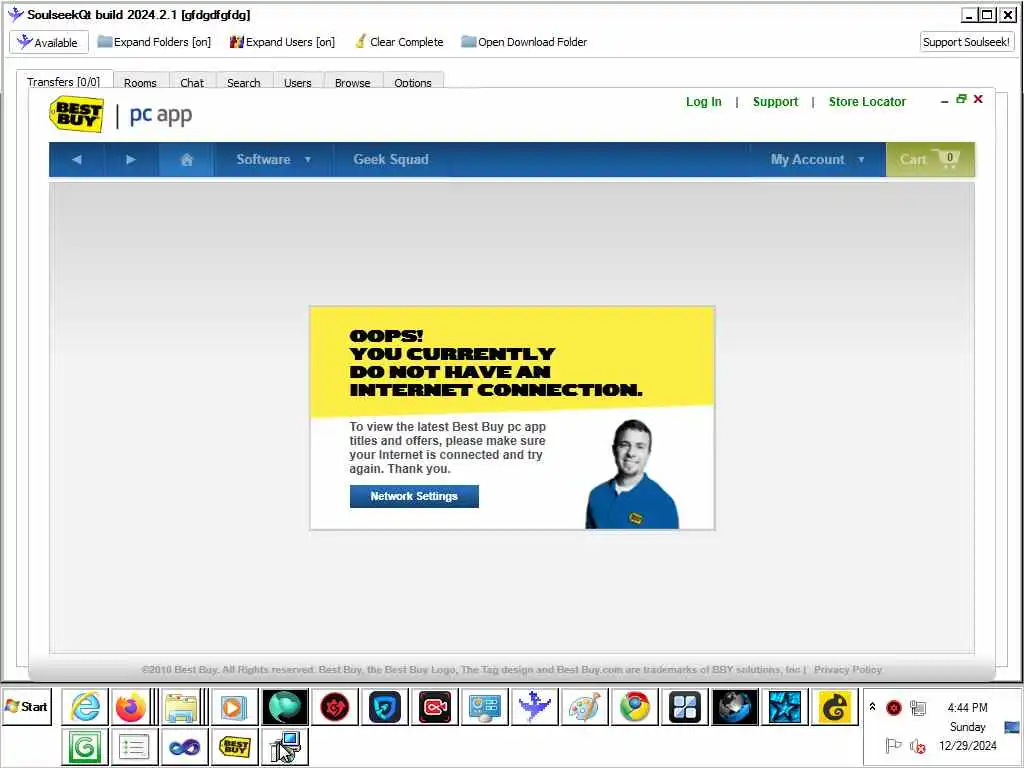Switch to the Chat tab
The image size is (1024, 768).
click(x=192, y=82)
